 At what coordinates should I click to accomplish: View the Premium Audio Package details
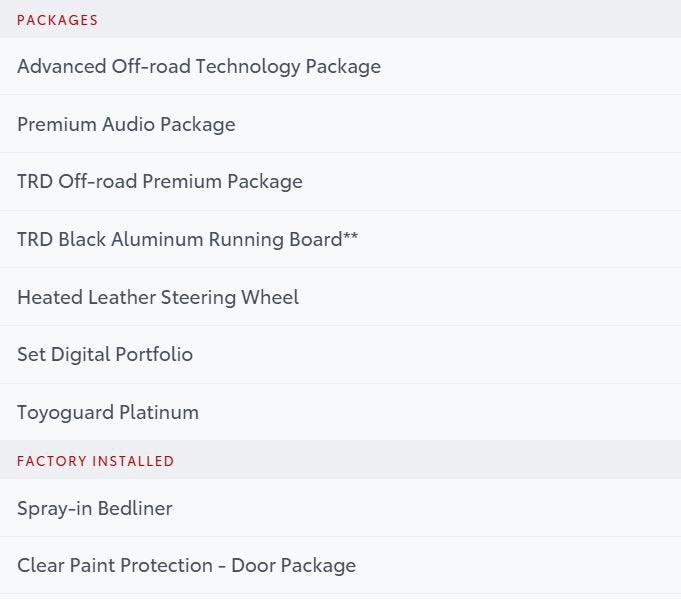tap(340, 125)
